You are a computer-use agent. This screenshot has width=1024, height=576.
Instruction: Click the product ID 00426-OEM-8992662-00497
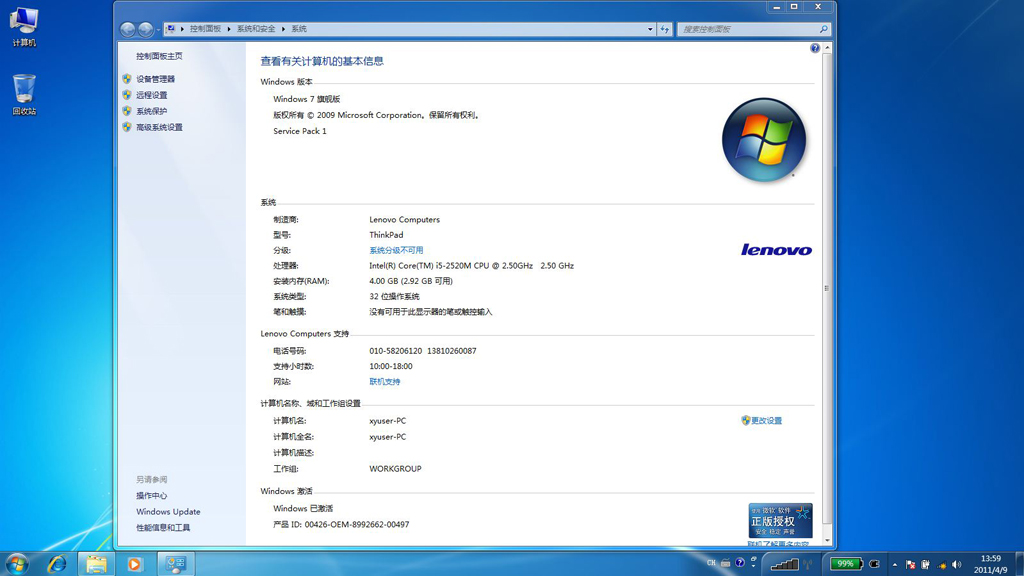[357, 524]
